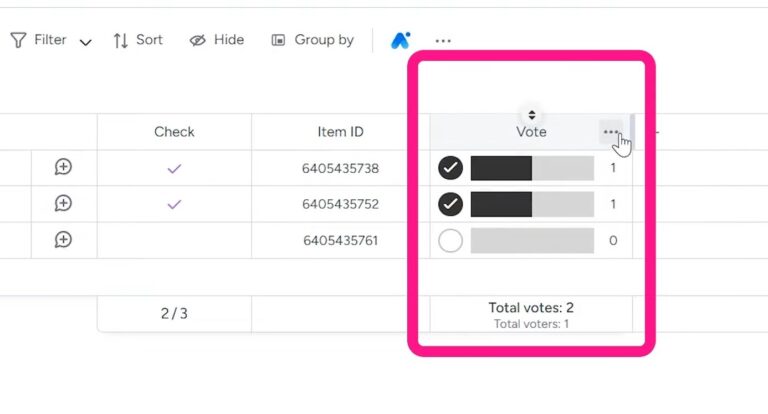The height and width of the screenshot is (414, 768).
Task: Click the first row vote progress bar
Action: [x=531, y=168]
